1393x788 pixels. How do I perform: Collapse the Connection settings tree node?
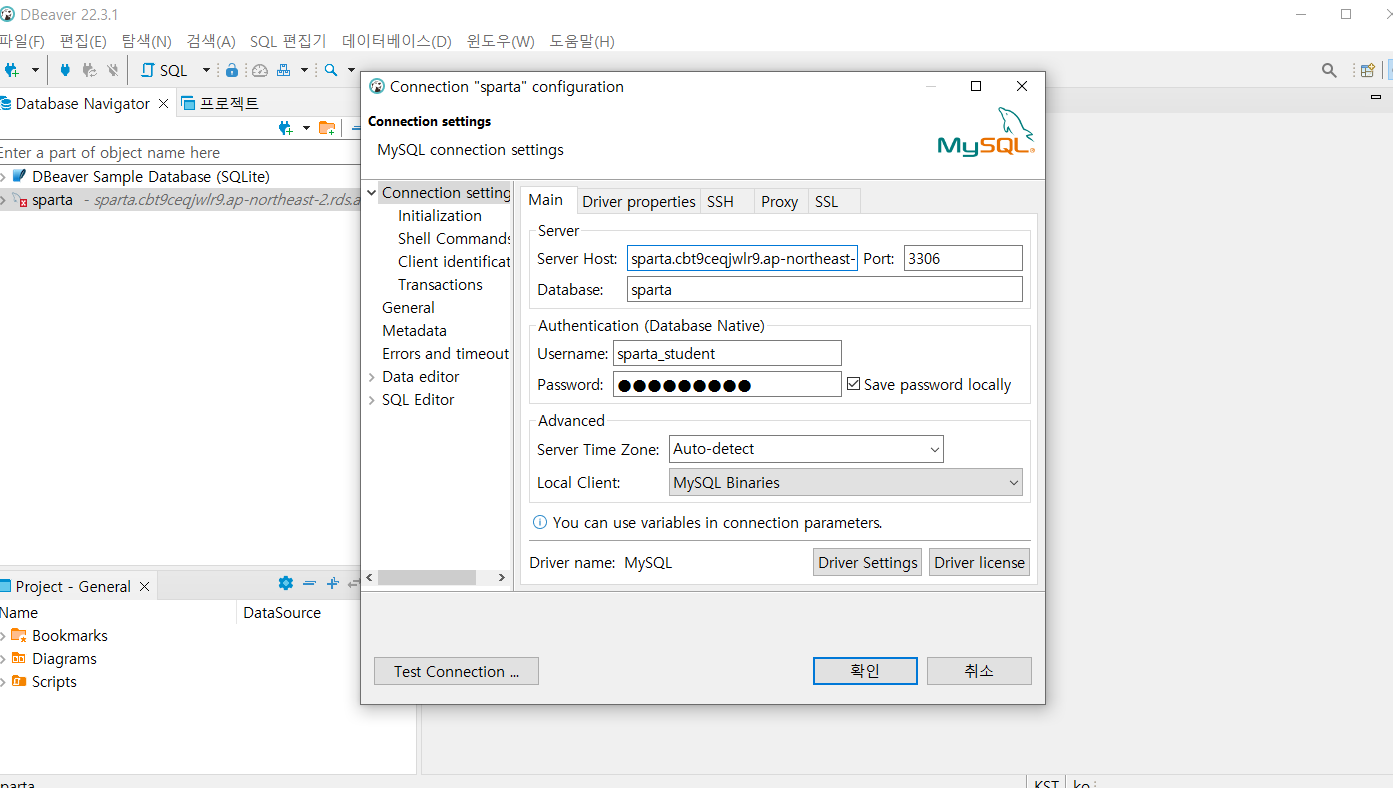pyautogui.click(x=372, y=192)
